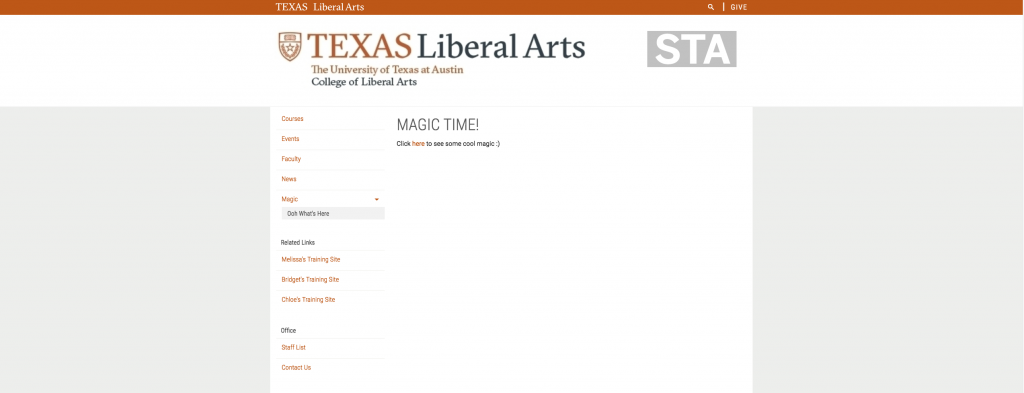
Task: Click the UT shield logo in header
Action: pos(290,47)
